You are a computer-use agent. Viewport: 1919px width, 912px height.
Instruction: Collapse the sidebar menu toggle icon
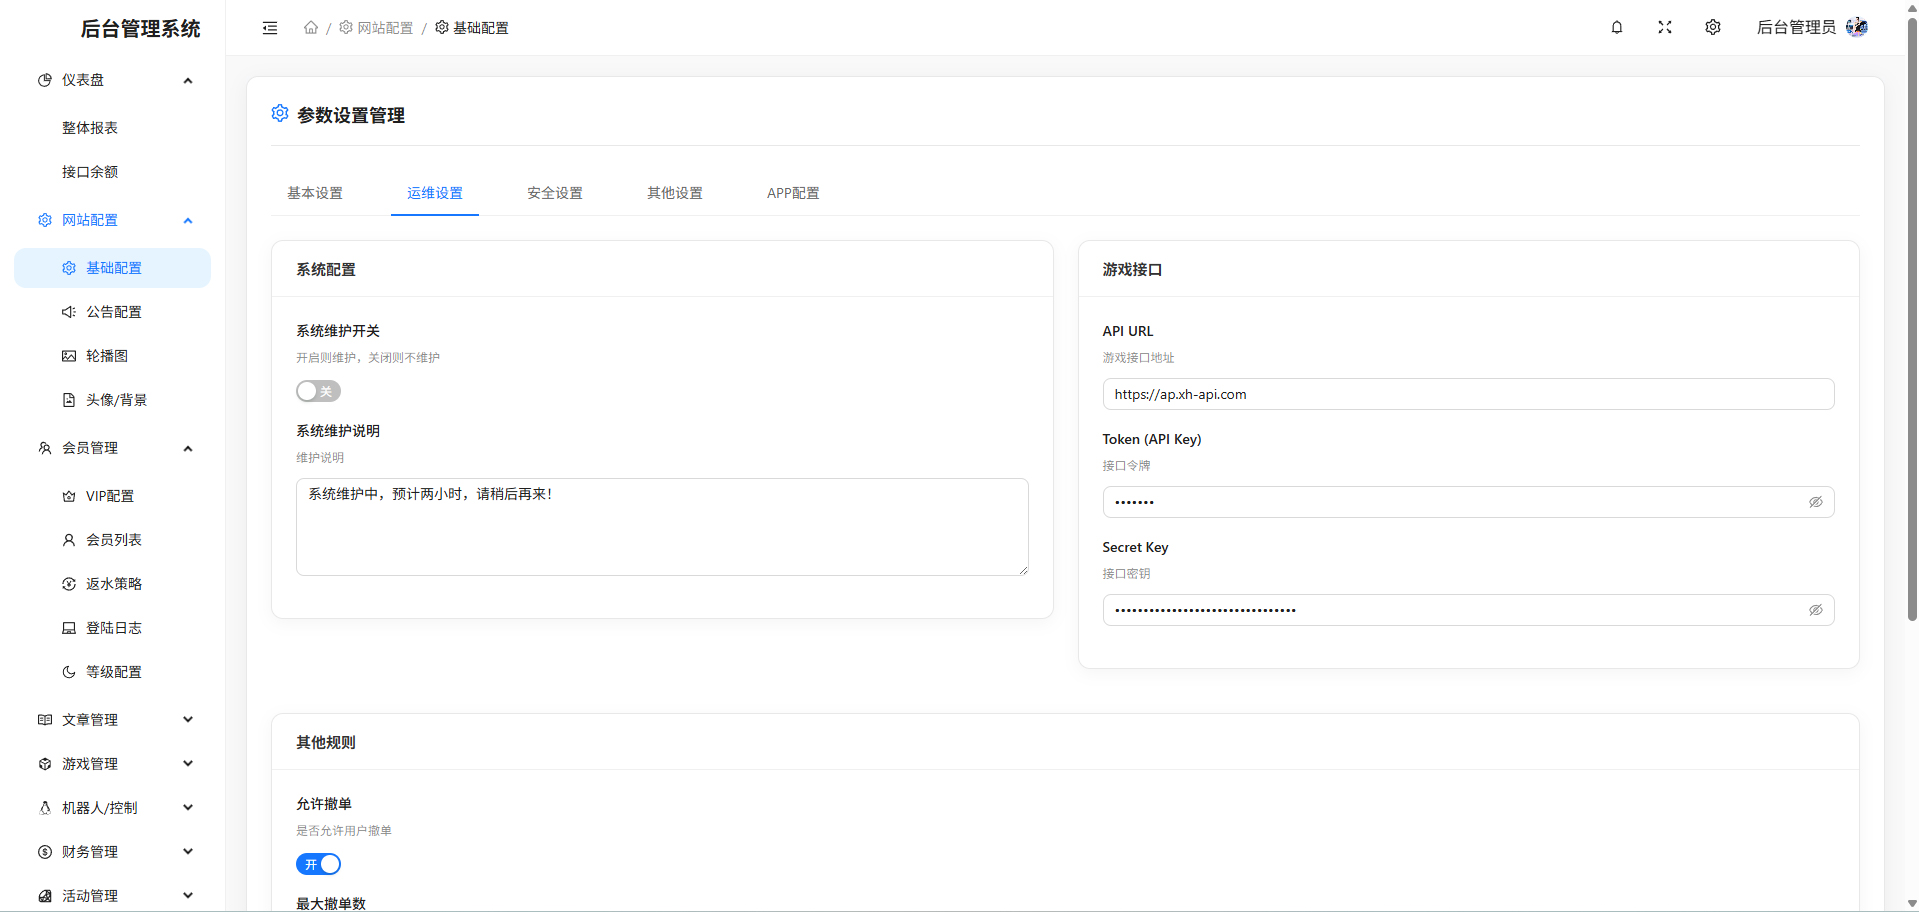click(x=270, y=28)
